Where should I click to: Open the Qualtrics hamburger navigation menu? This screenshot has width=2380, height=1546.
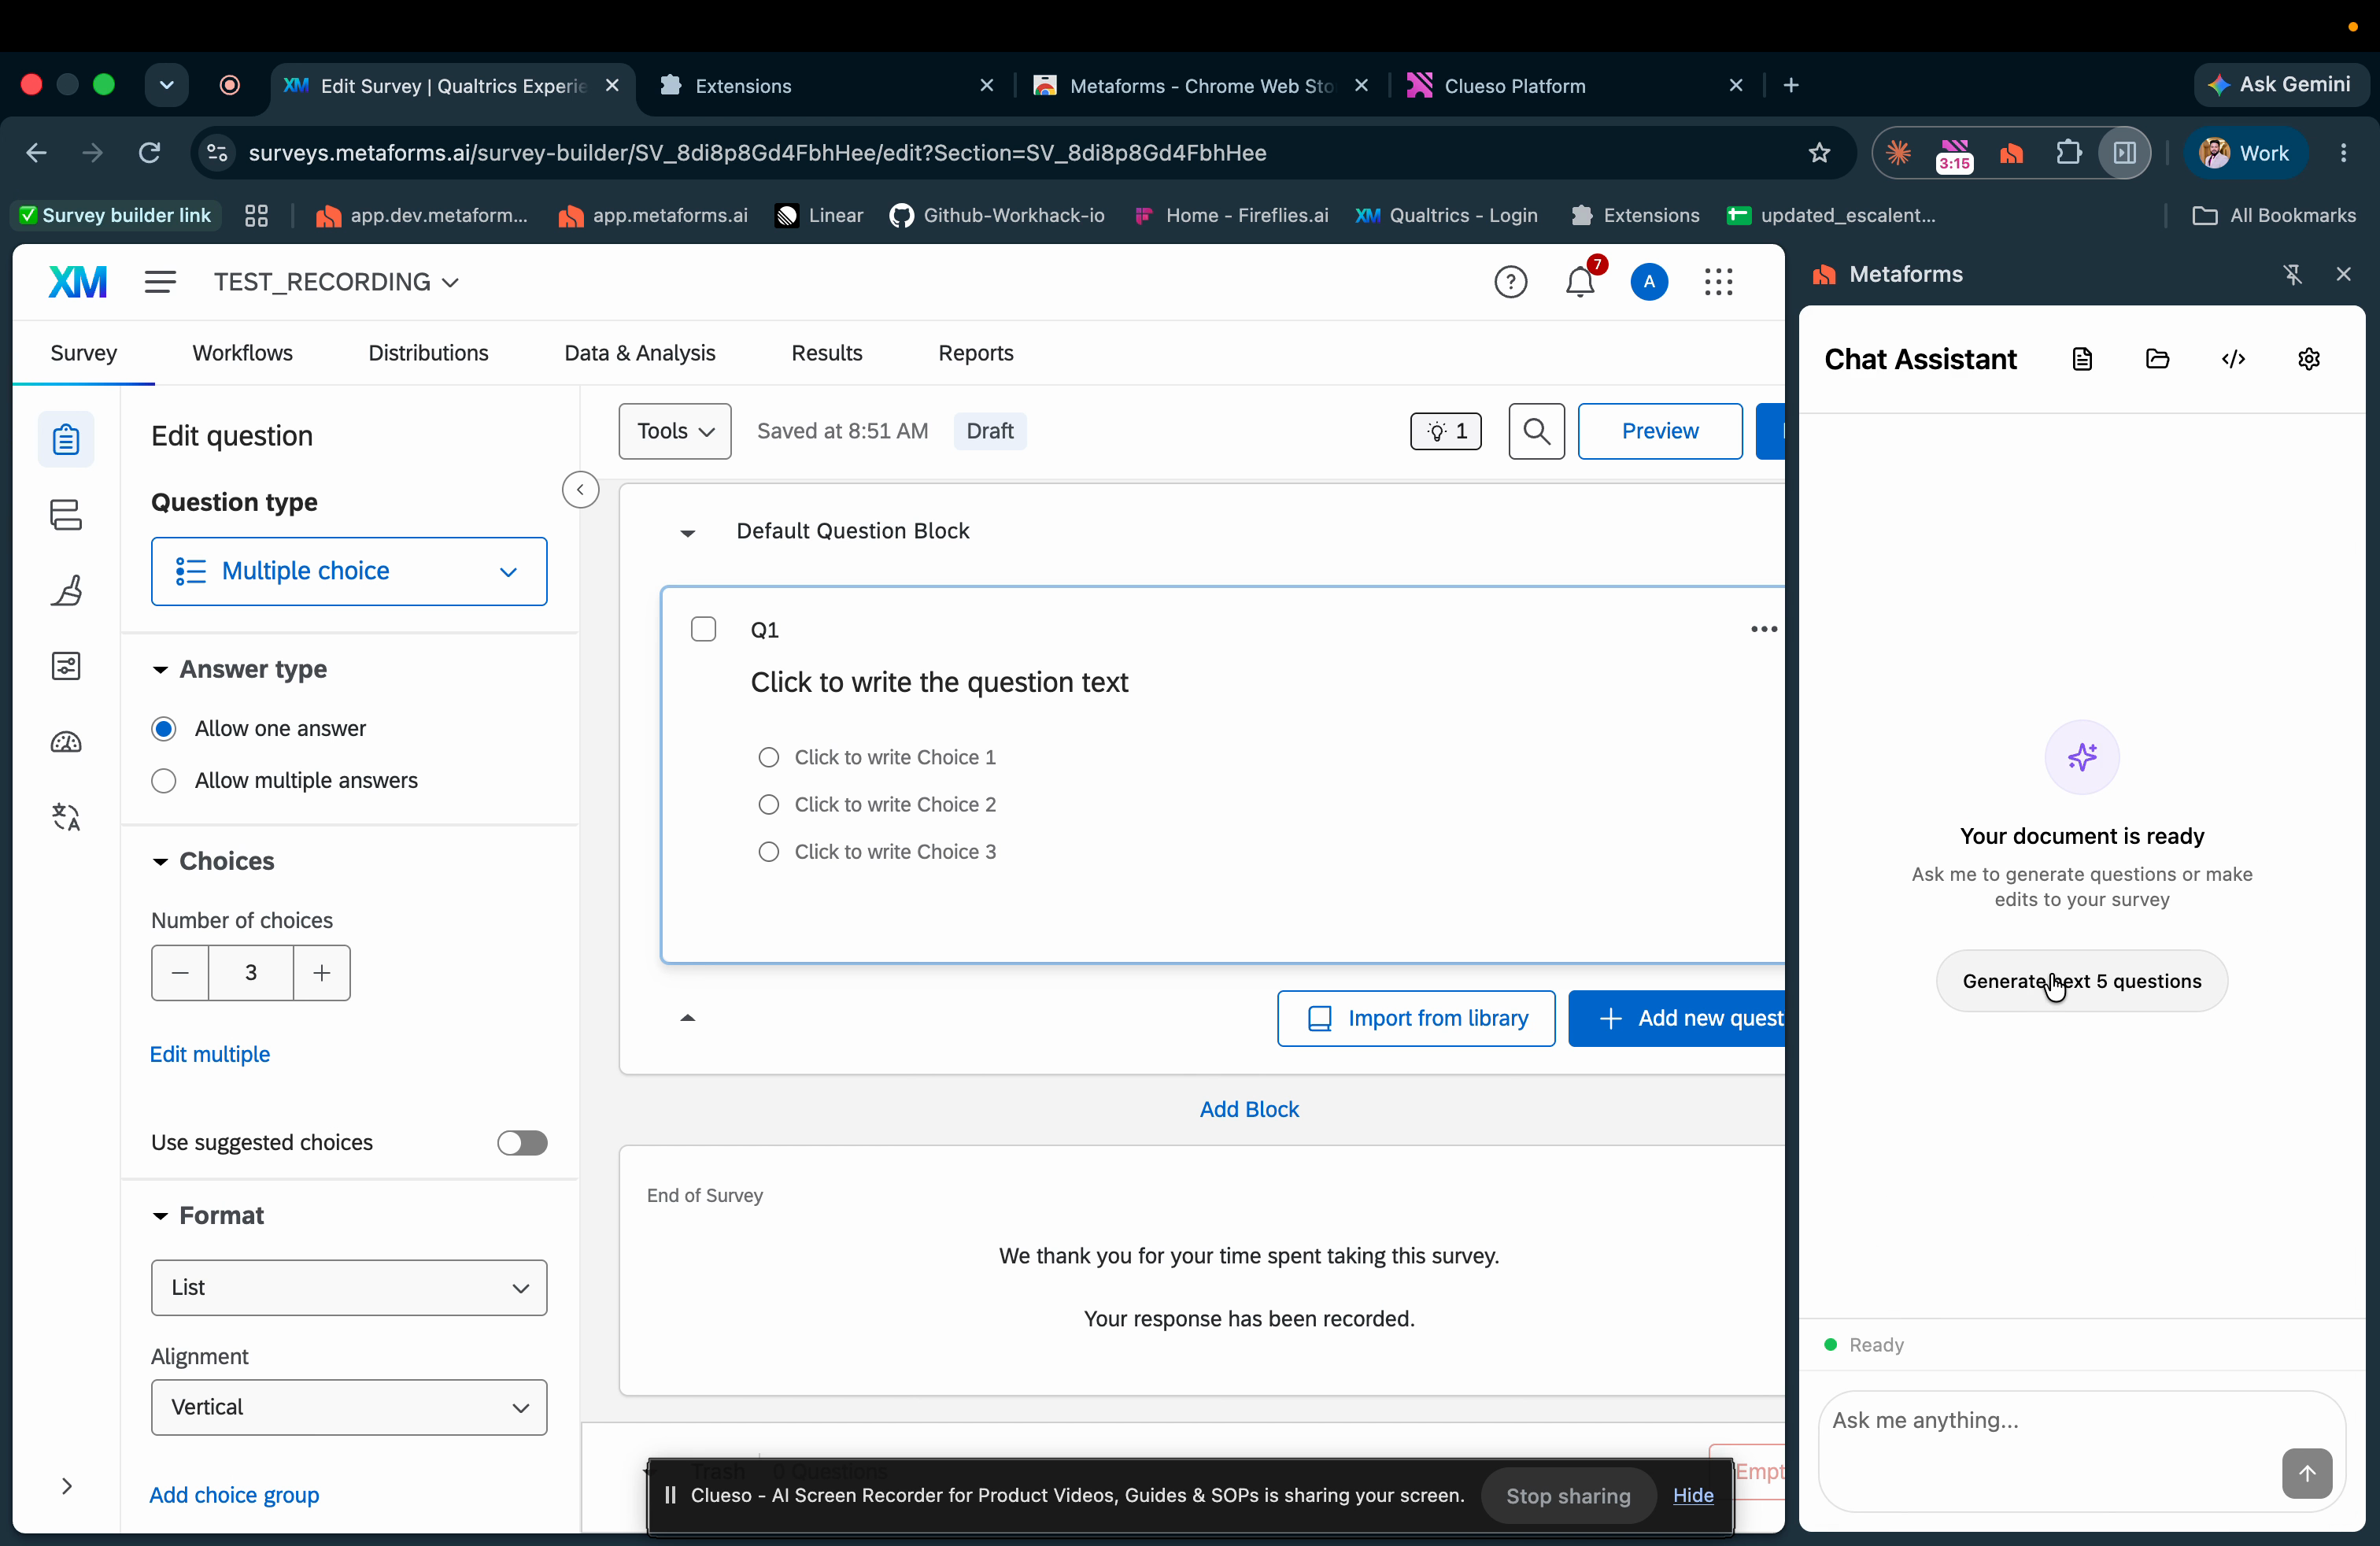tap(160, 282)
